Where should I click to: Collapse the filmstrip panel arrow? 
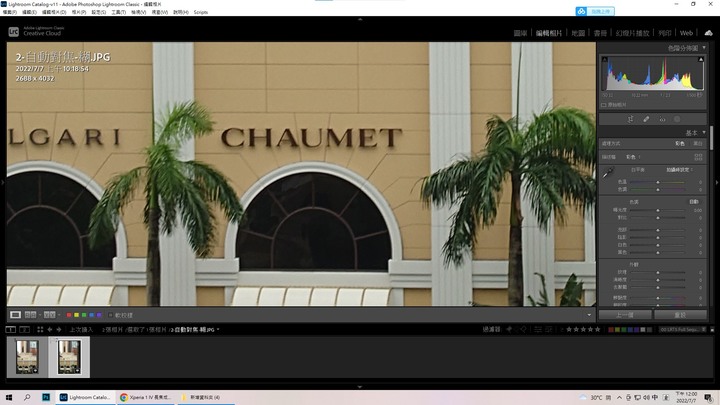(x=360, y=387)
